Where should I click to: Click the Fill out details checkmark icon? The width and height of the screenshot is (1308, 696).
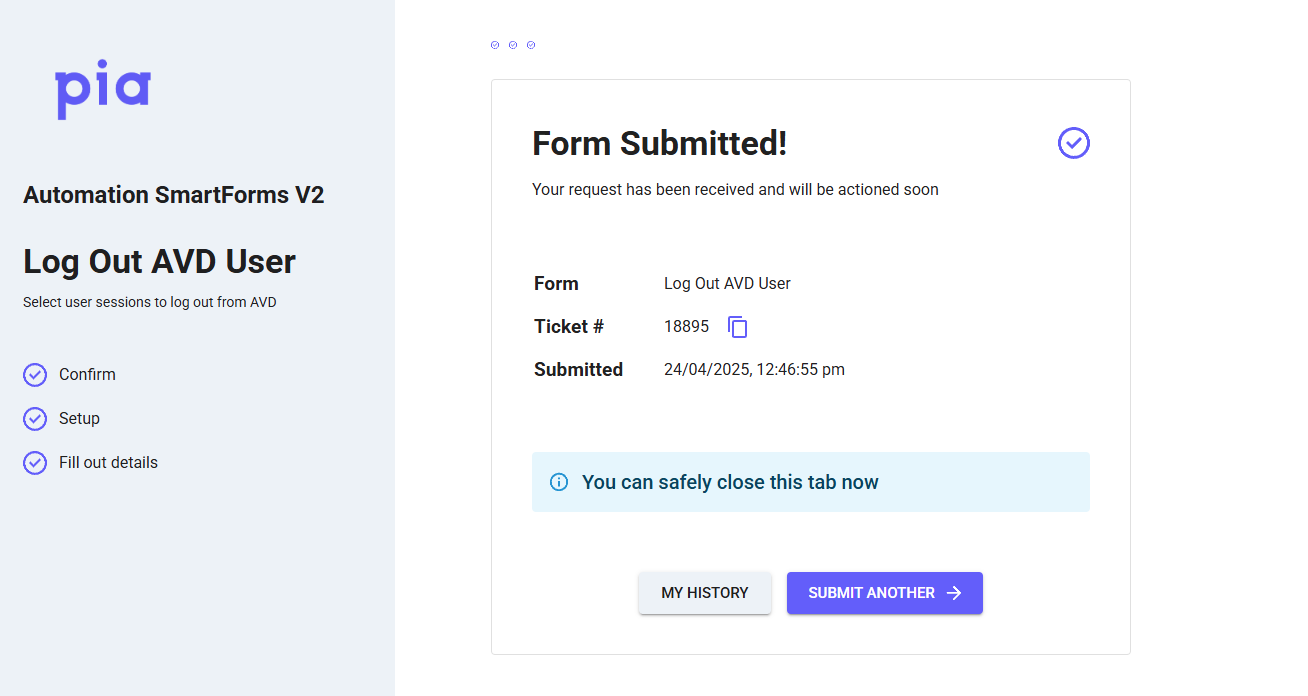coord(35,463)
